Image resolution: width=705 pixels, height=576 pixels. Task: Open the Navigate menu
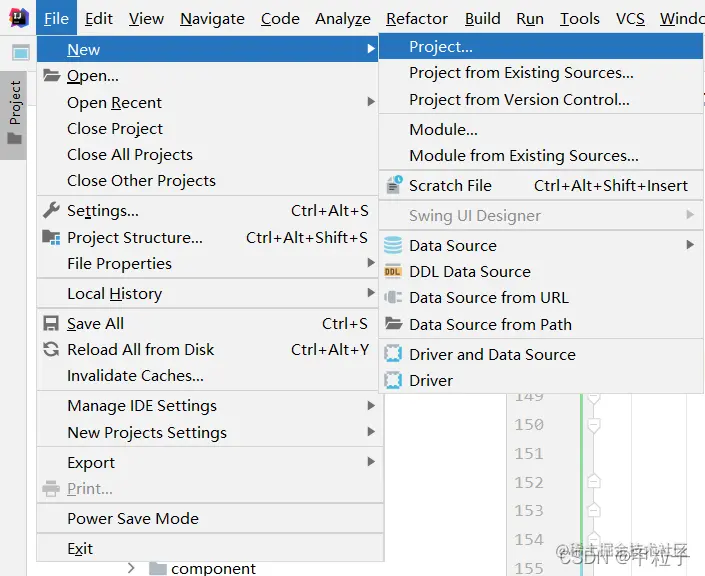pyautogui.click(x=212, y=18)
